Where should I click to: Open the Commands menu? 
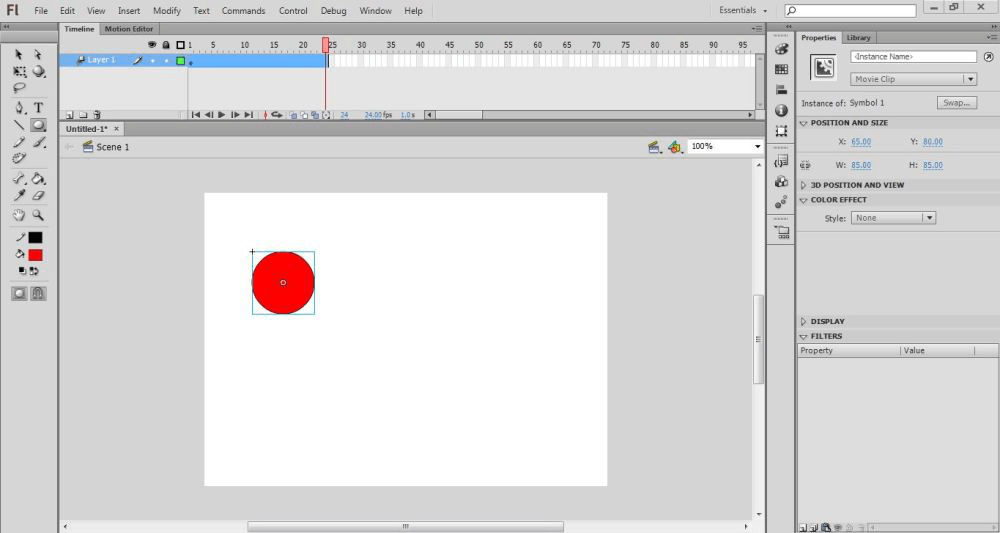point(244,11)
